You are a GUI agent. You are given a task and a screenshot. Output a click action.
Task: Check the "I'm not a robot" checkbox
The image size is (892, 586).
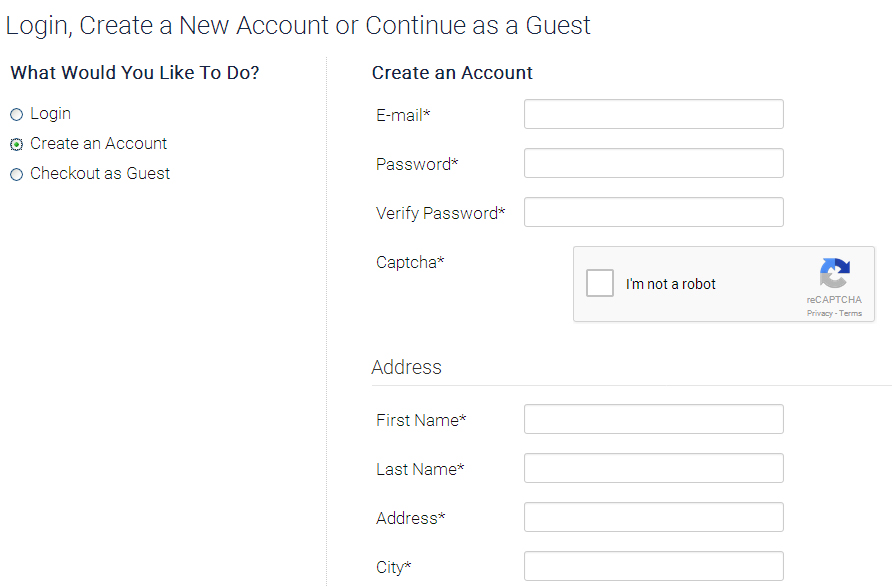[600, 284]
